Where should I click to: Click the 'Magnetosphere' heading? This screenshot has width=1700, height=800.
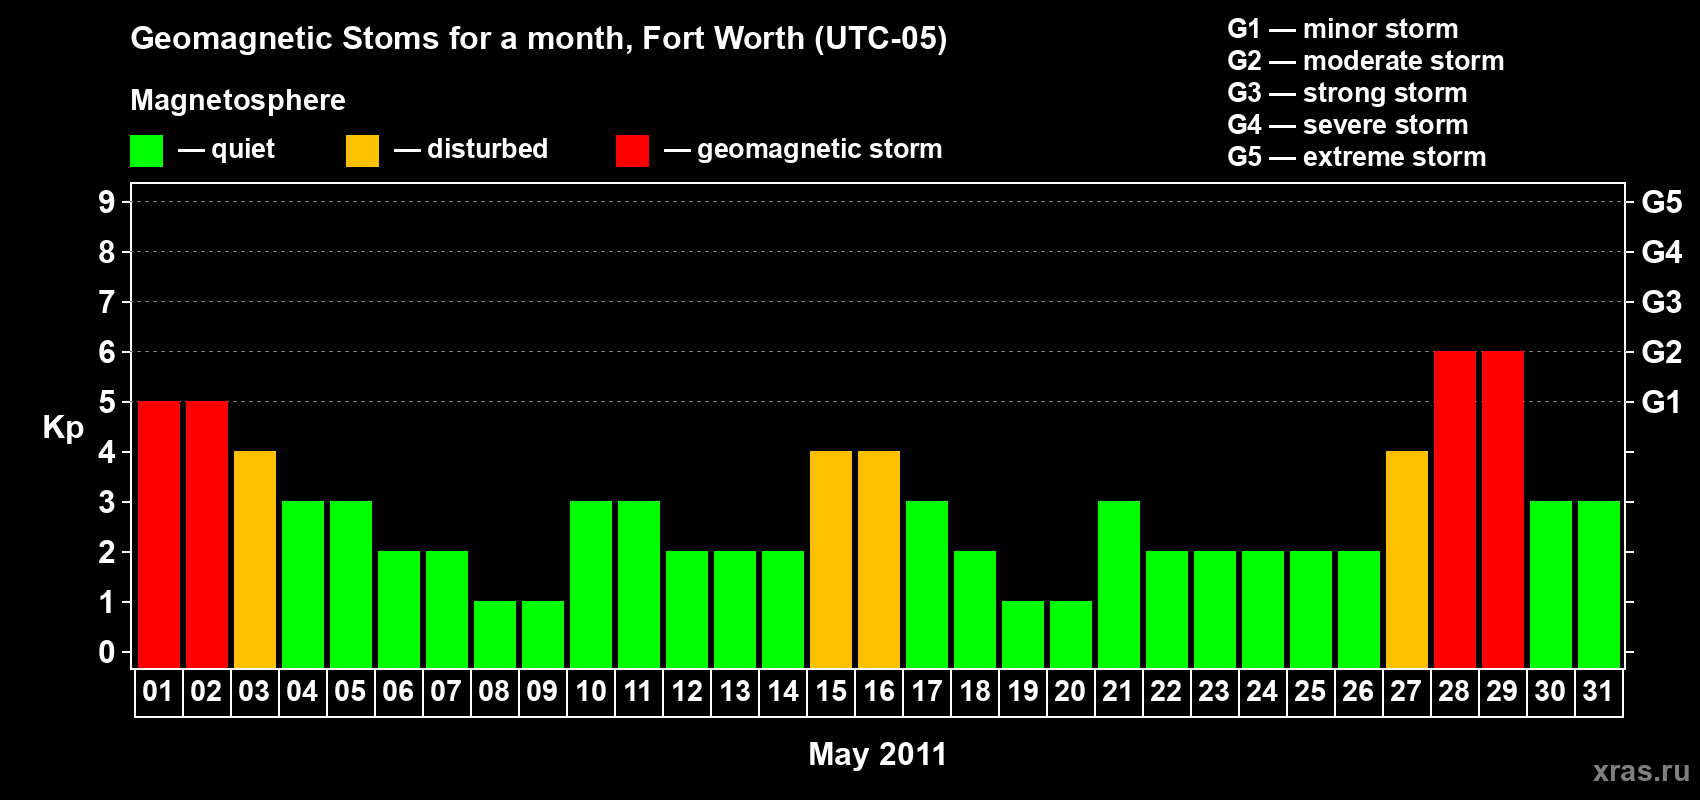(238, 100)
